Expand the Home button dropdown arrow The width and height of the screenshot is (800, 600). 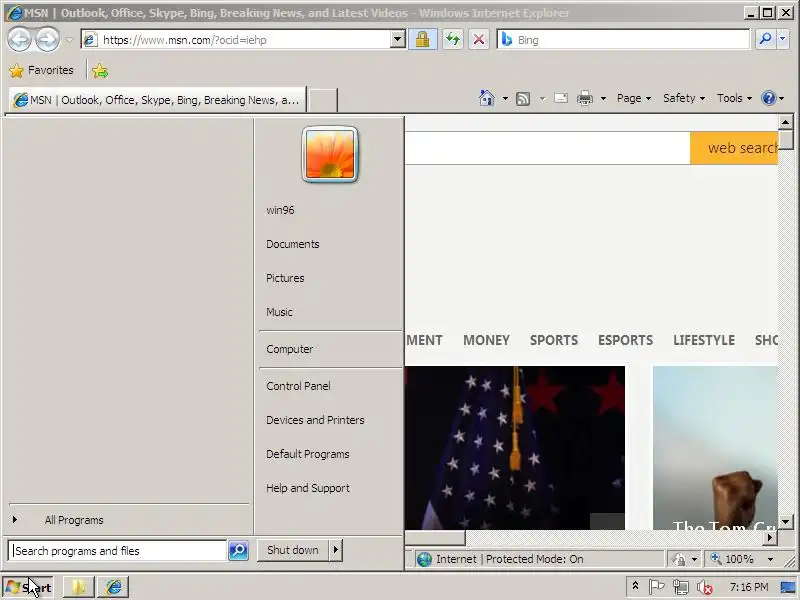[x=505, y=98]
